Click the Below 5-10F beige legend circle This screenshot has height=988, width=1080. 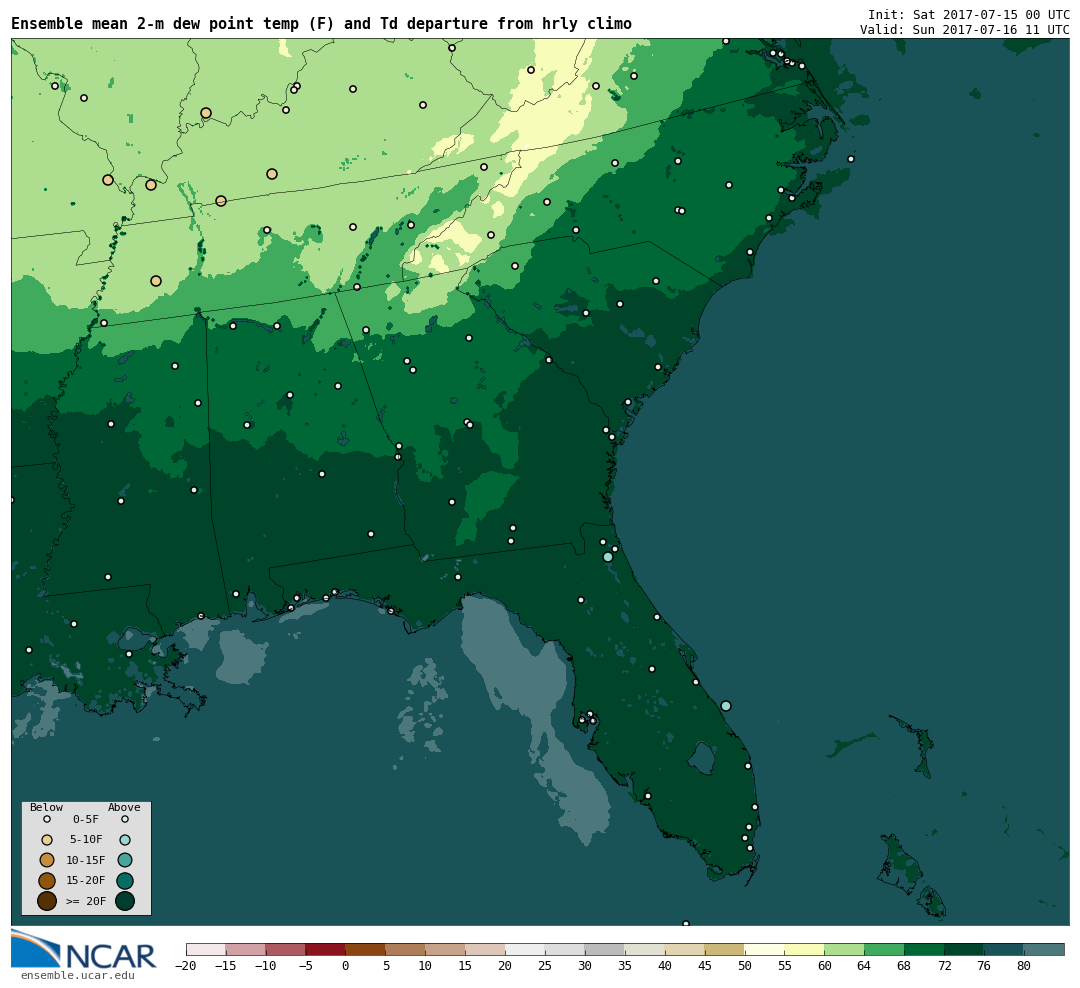47,840
